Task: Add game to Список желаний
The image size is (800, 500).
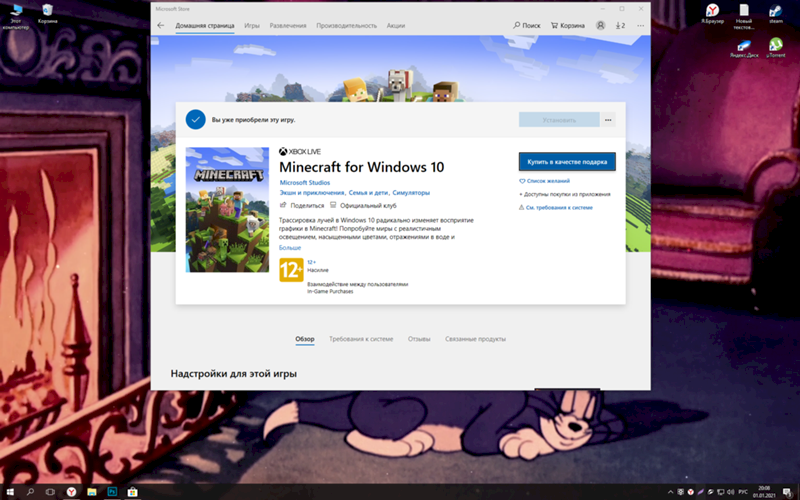Action: click(544, 181)
